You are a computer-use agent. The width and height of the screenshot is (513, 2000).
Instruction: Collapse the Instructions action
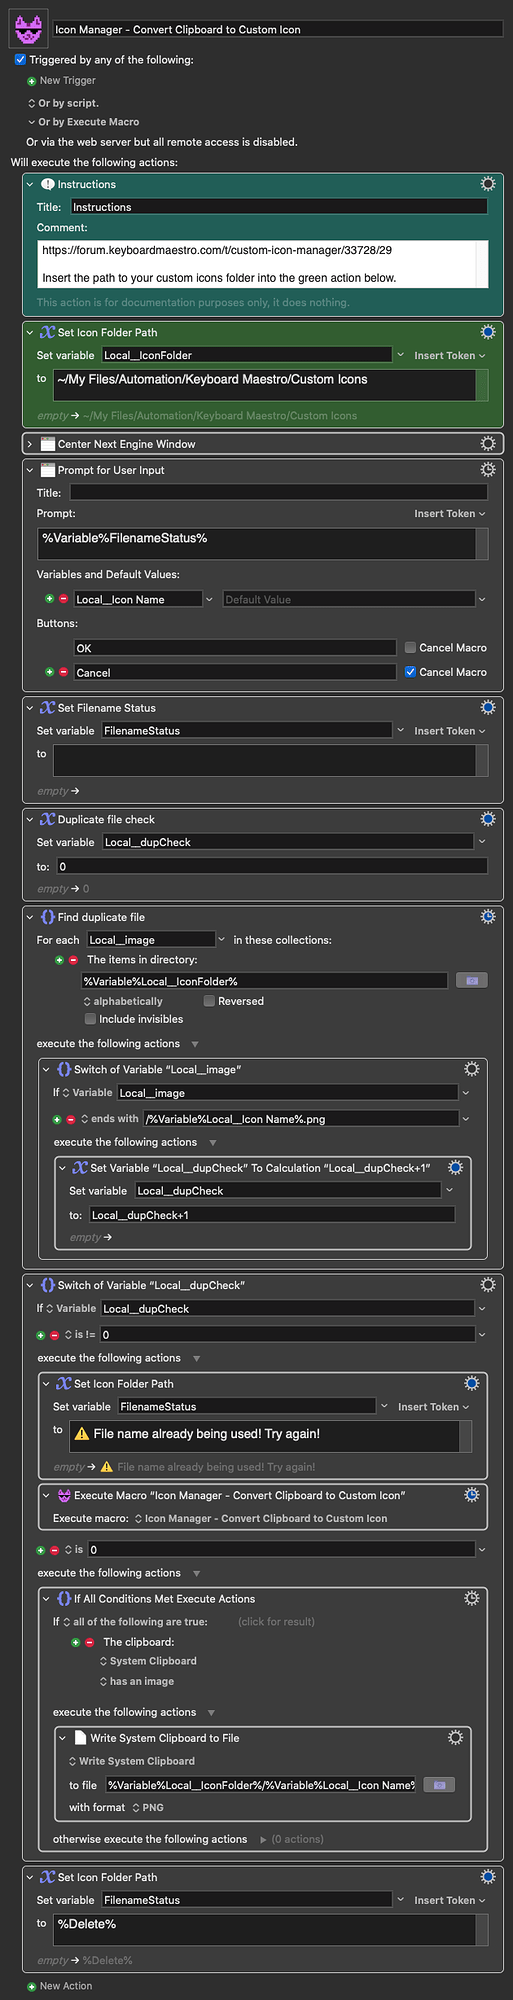30,184
